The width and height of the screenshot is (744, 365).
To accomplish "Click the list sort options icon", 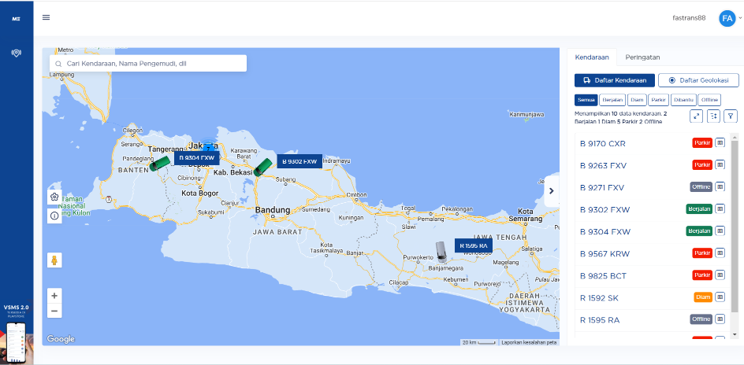I will pyautogui.click(x=714, y=116).
